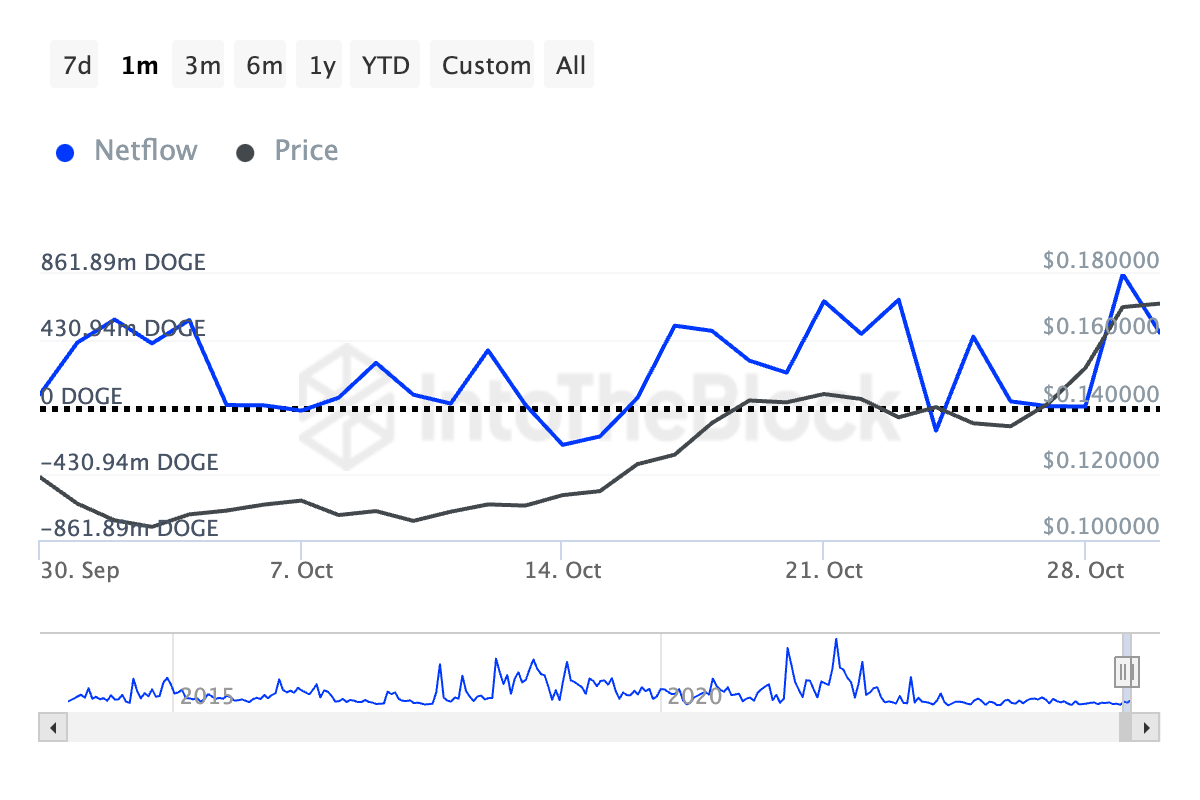Viewport: 1200px width, 800px height.
Task: Switch chart to 3m range
Action: click(202, 66)
